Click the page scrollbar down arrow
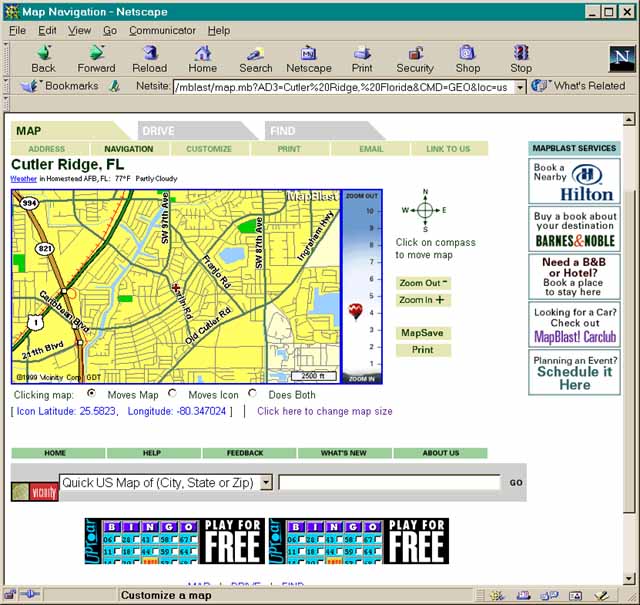 point(629,578)
